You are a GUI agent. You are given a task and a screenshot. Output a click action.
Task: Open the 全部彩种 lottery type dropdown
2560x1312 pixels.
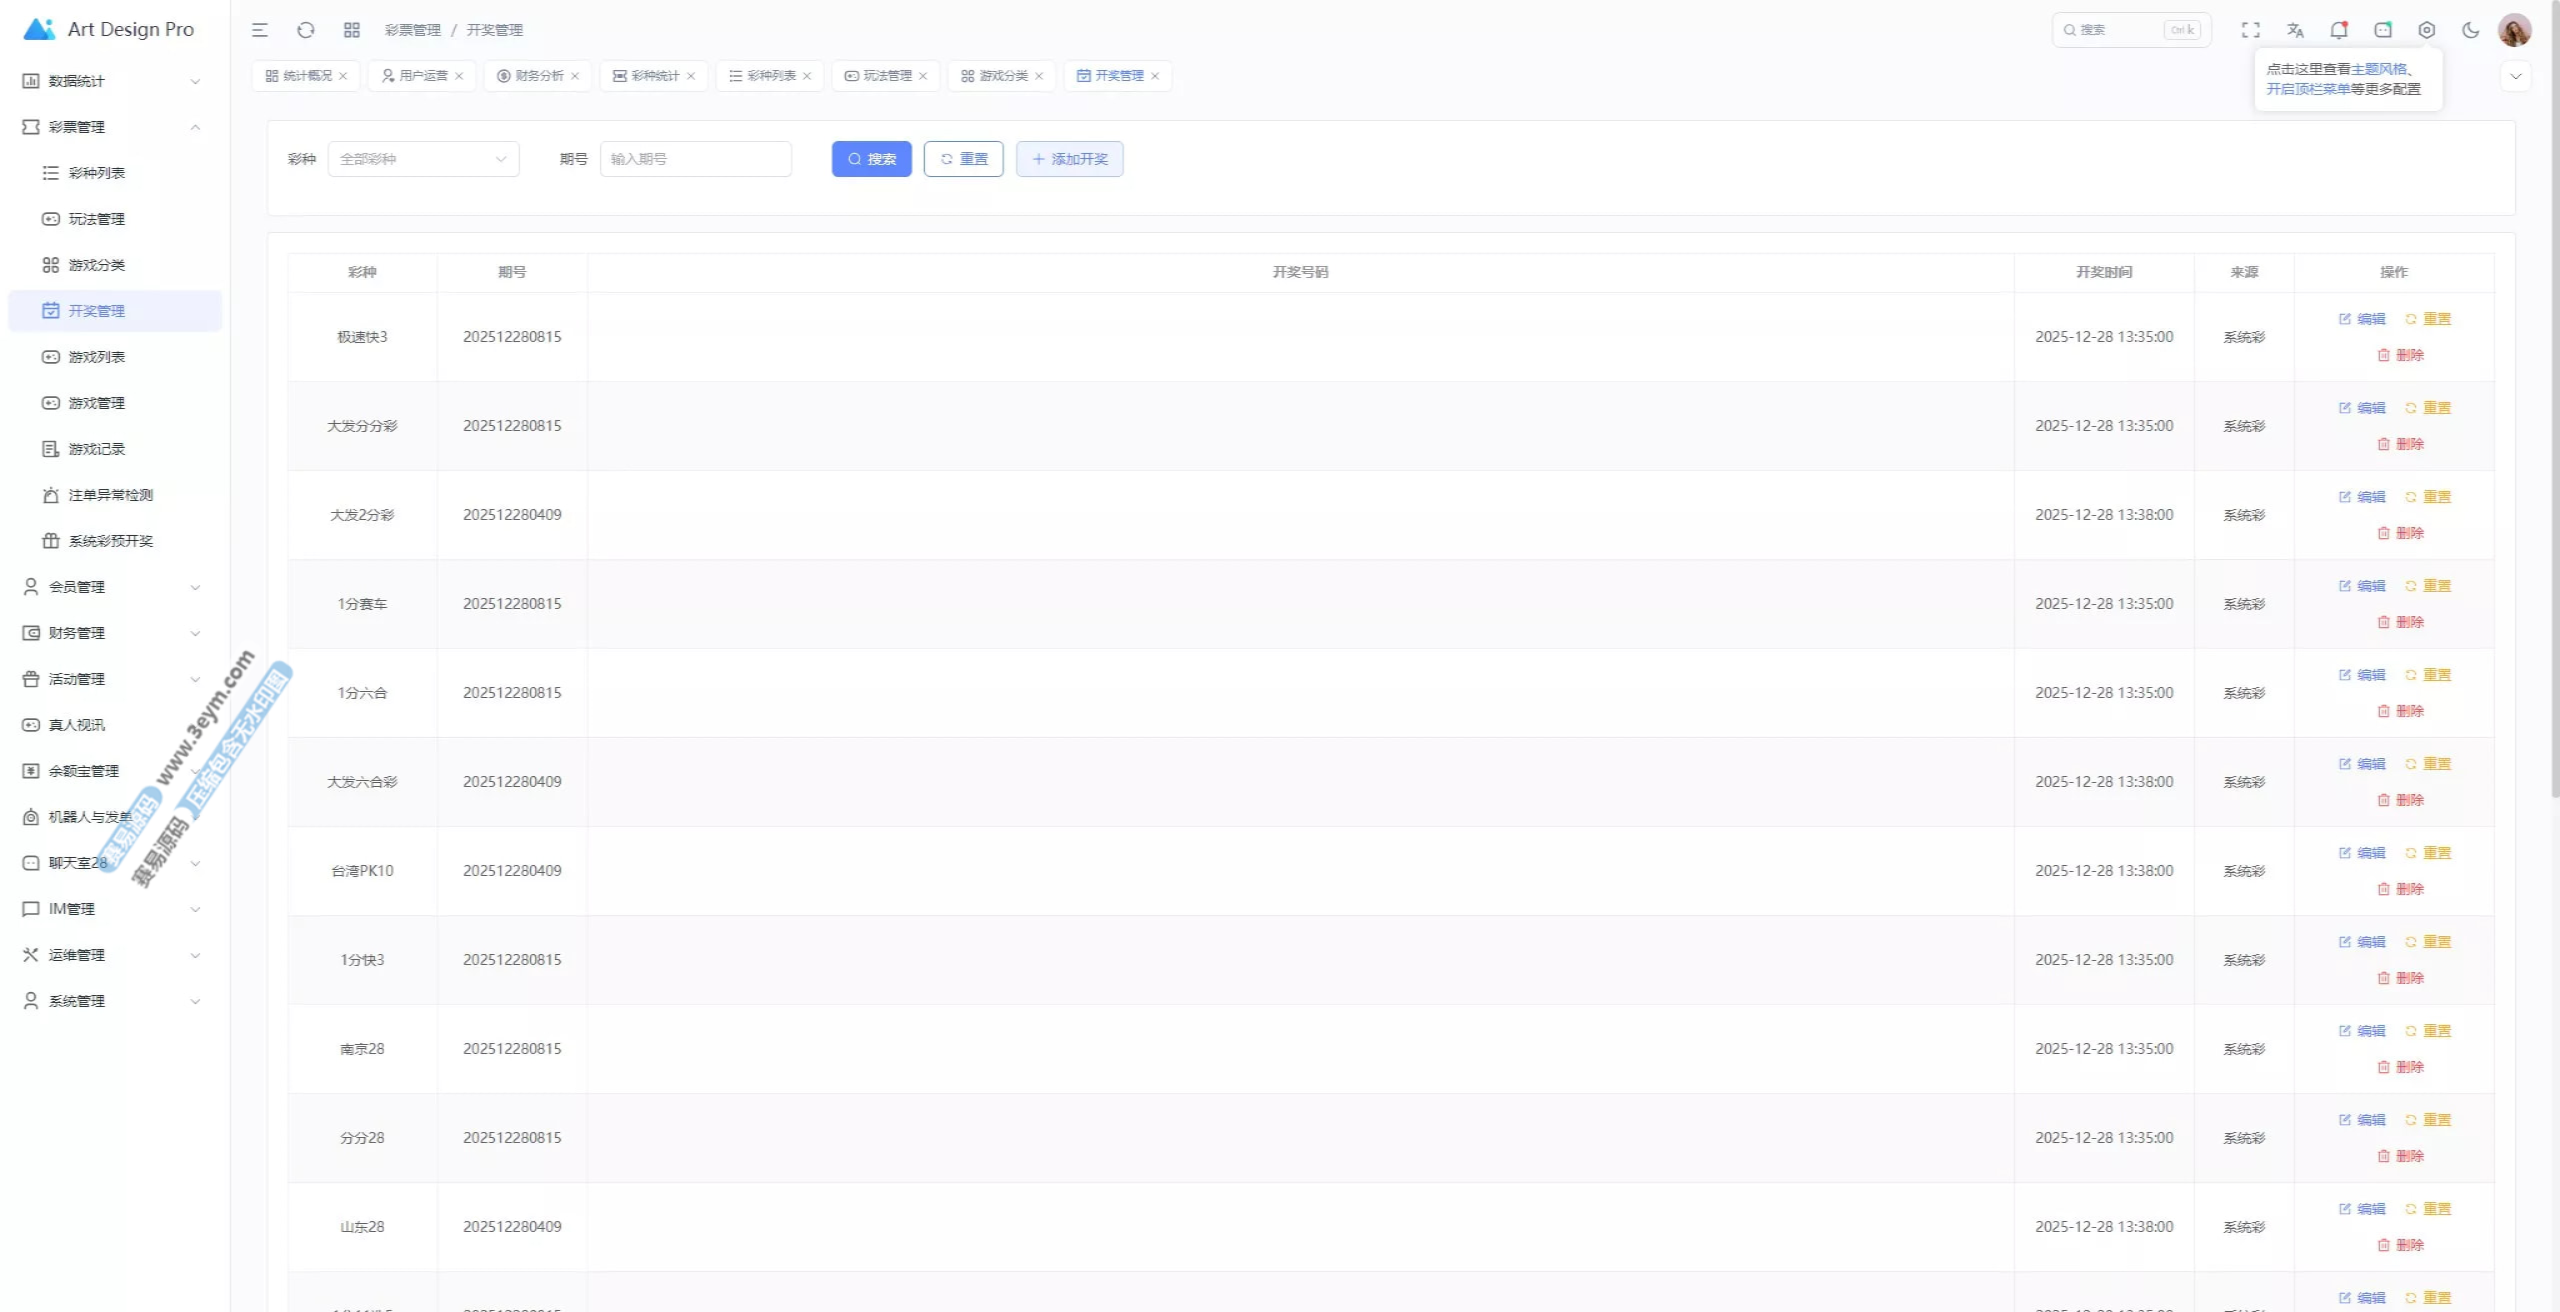(x=423, y=159)
